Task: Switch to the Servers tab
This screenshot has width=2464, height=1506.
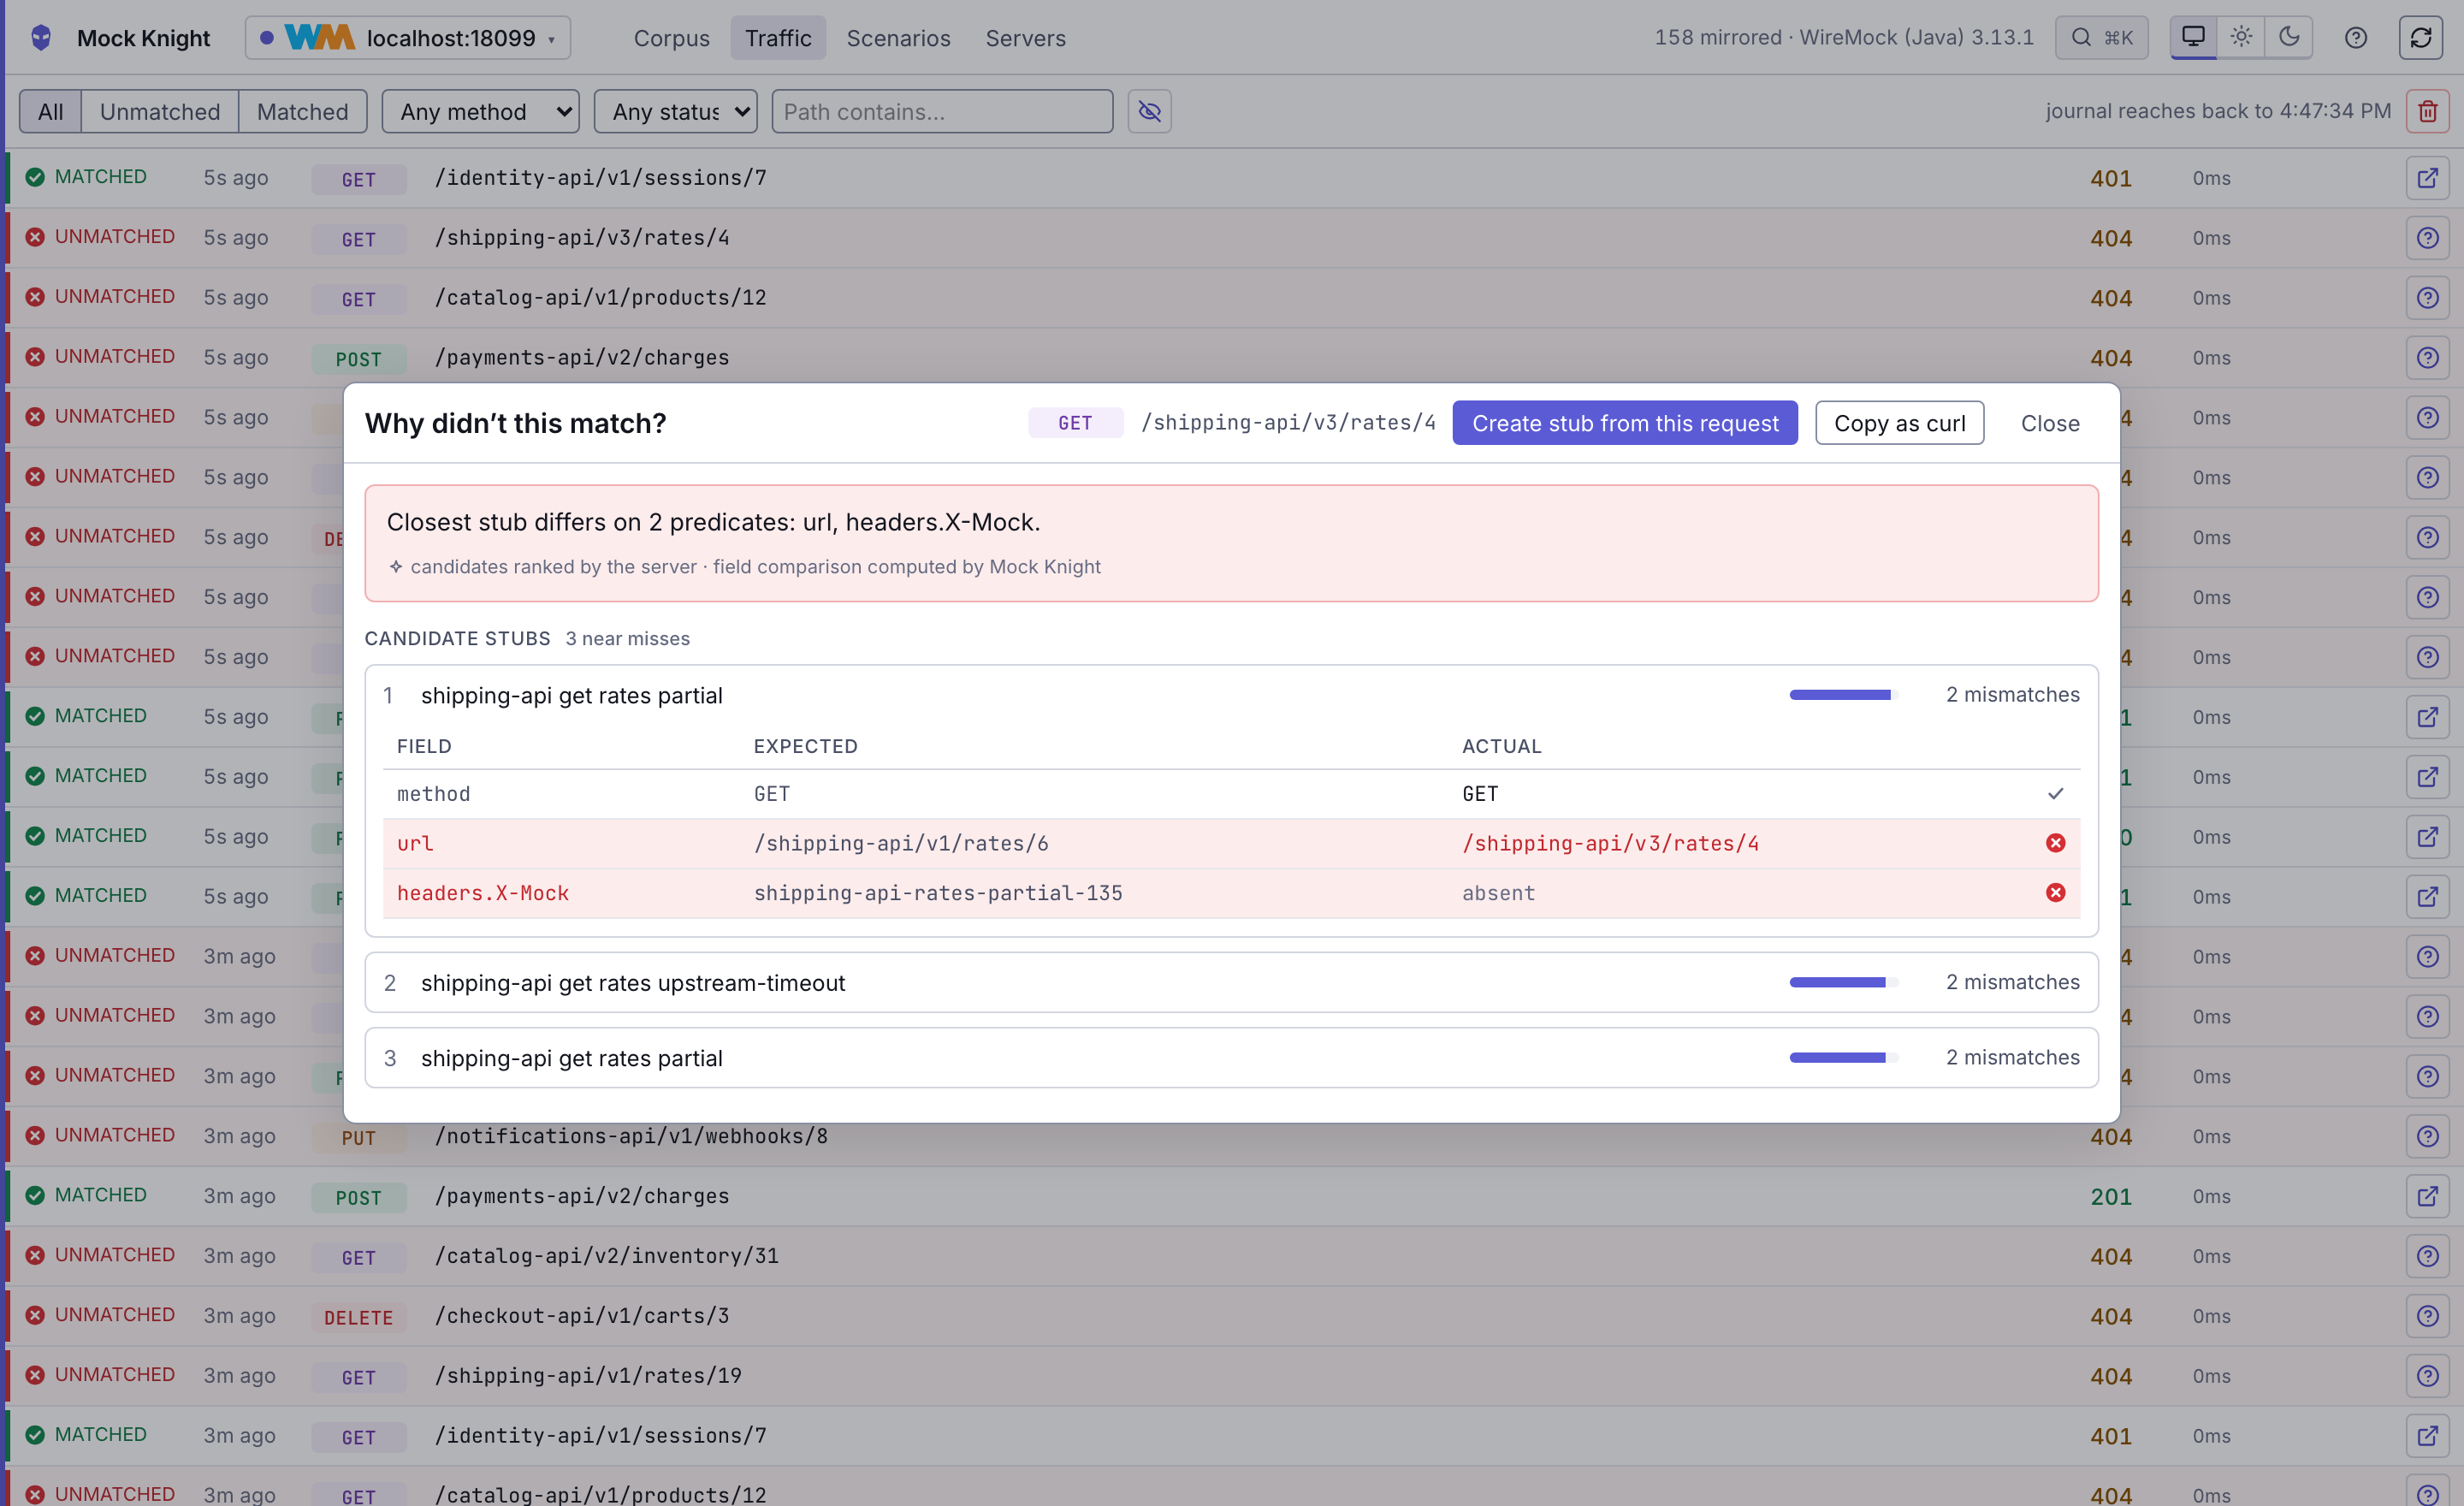Action: pyautogui.click(x=1025, y=38)
